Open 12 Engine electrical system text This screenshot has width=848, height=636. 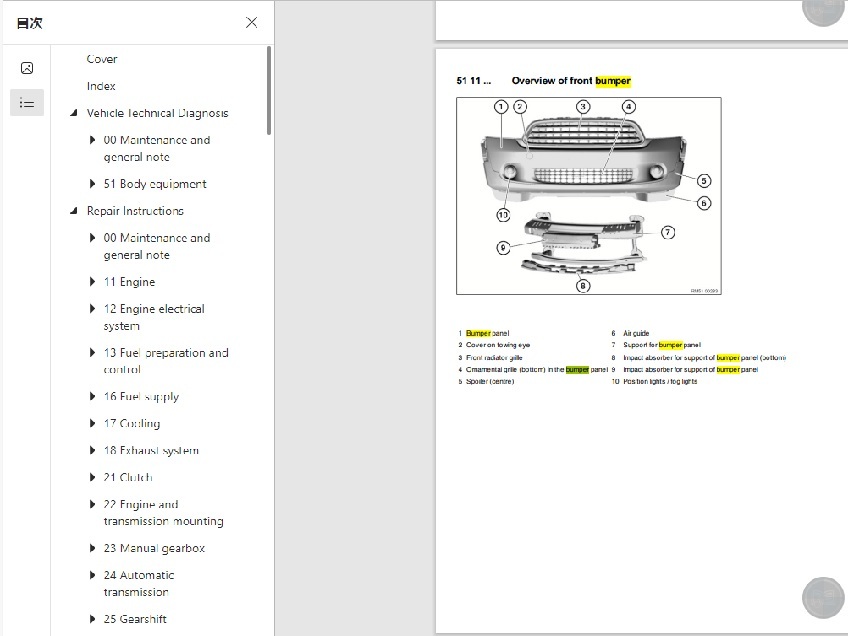pyautogui.click(x=154, y=317)
